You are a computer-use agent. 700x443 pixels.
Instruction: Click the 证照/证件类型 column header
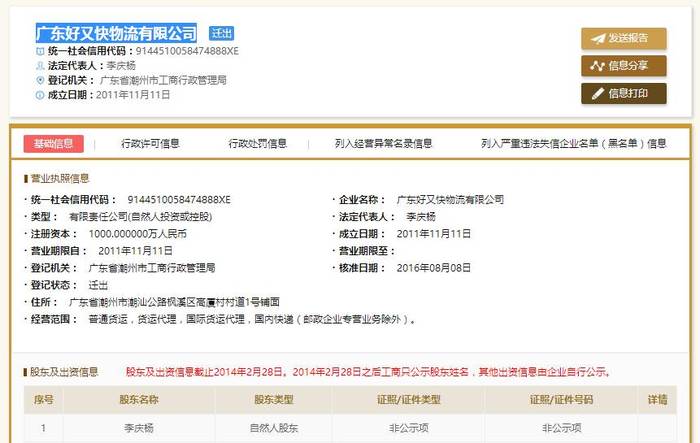pos(408,399)
